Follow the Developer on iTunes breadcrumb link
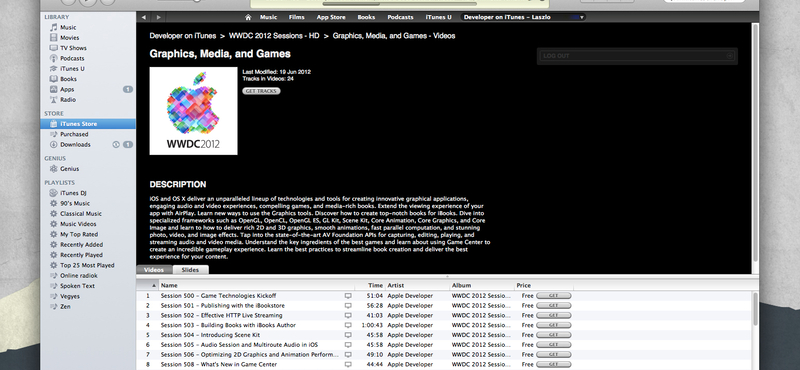The width and height of the screenshot is (800, 370). (x=183, y=36)
